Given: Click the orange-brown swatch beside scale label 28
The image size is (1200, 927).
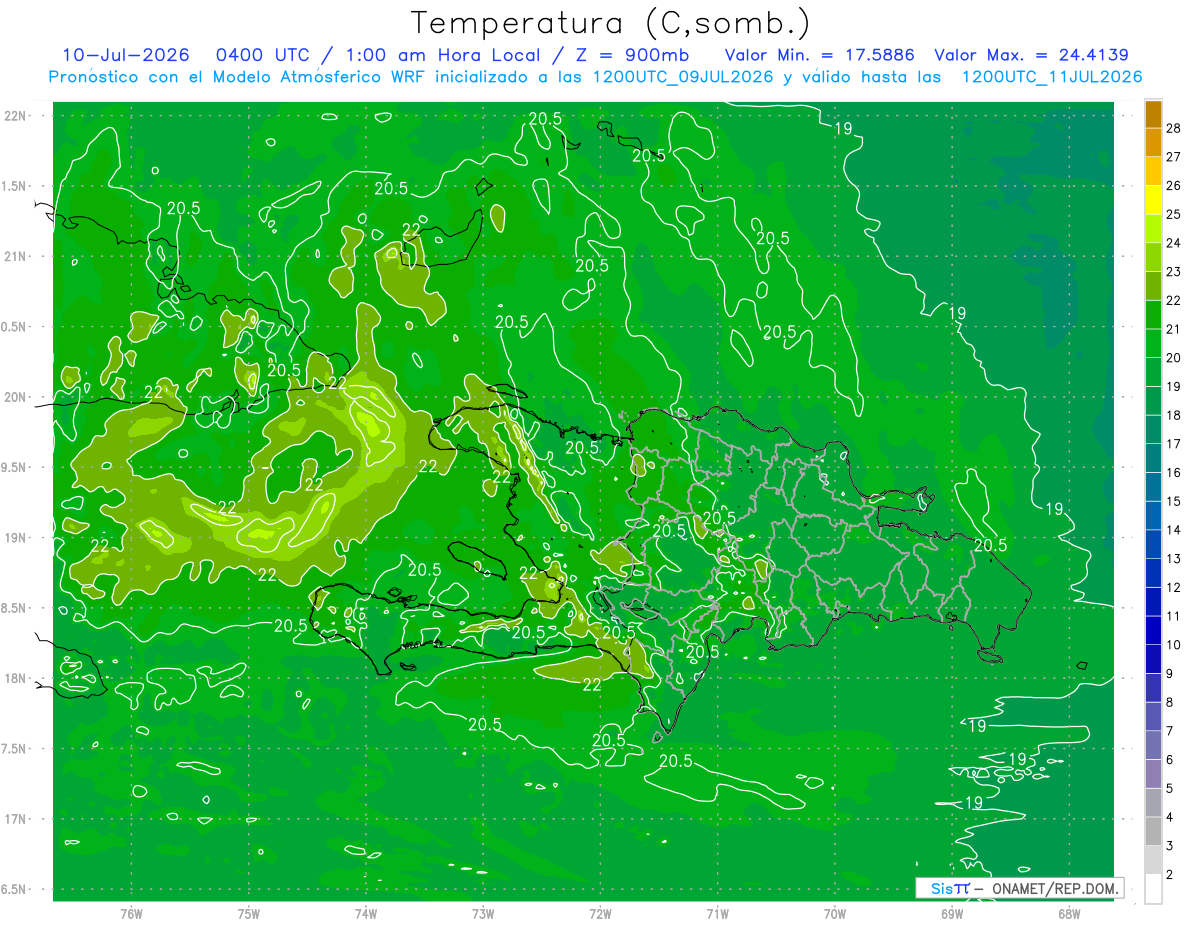Looking at the screenshot, I should tap(1153, 114).
